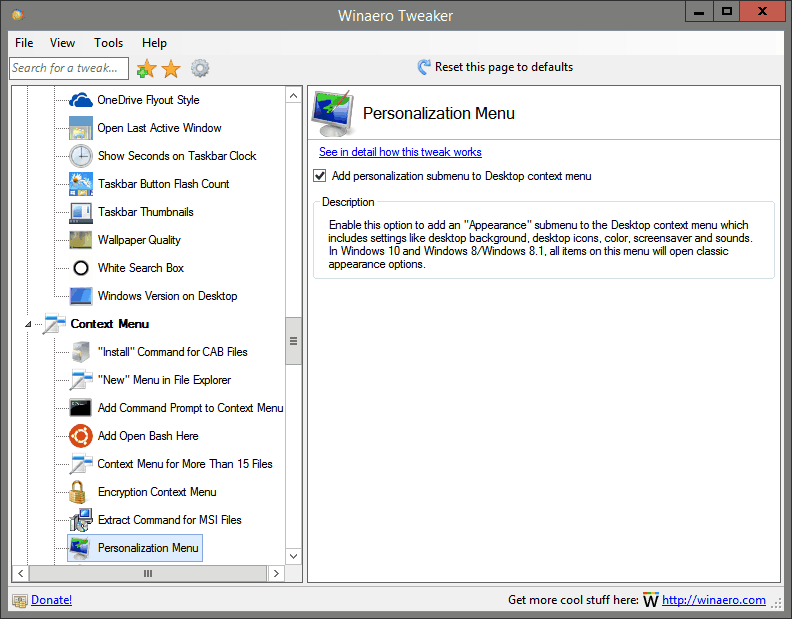Screen dimensions: 792x619
Task: Select White Search Box tweak
Action: pos(141,268)
